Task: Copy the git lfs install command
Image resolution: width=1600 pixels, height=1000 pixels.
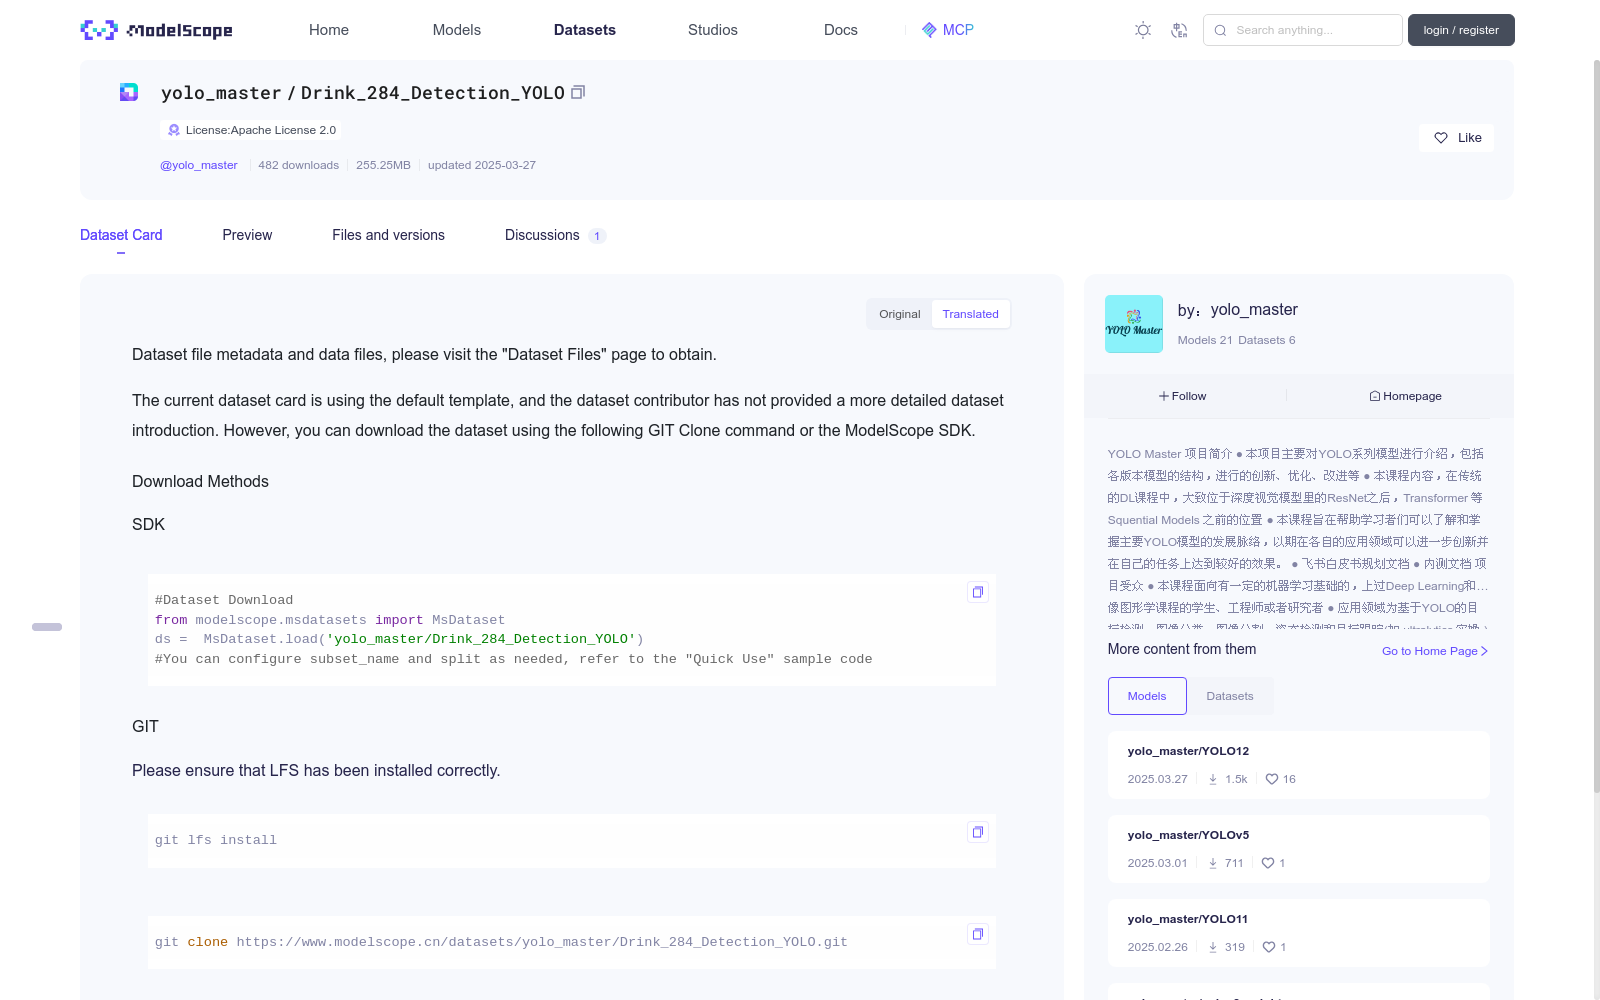Action: [978, 832]
